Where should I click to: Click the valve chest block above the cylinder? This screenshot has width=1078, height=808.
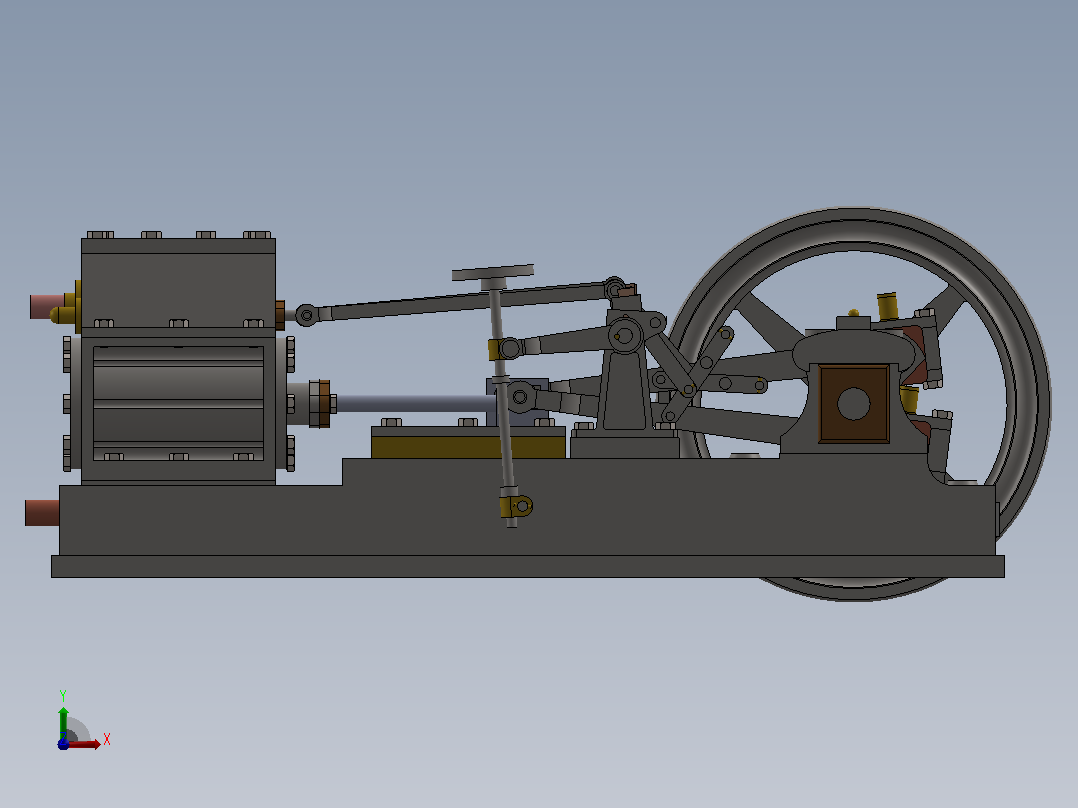click(178, 282)
